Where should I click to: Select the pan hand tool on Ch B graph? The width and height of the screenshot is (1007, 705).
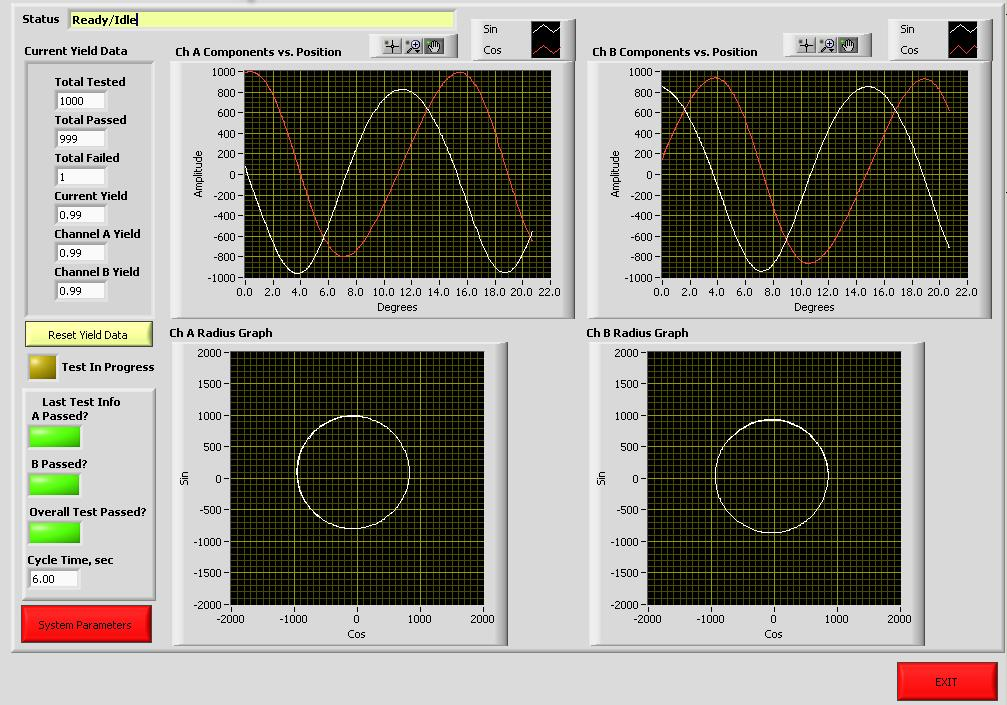[848, 46]
